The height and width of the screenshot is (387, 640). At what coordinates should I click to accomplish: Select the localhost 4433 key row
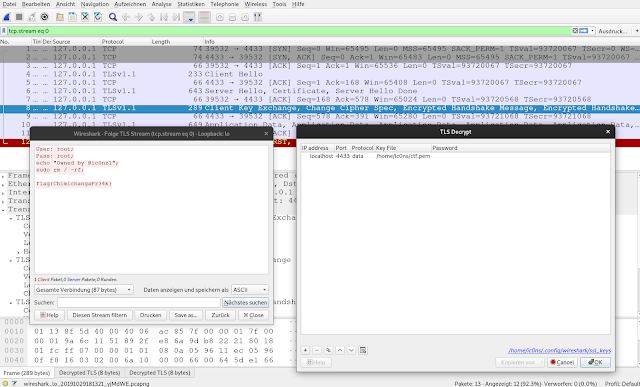coord(456,156)
